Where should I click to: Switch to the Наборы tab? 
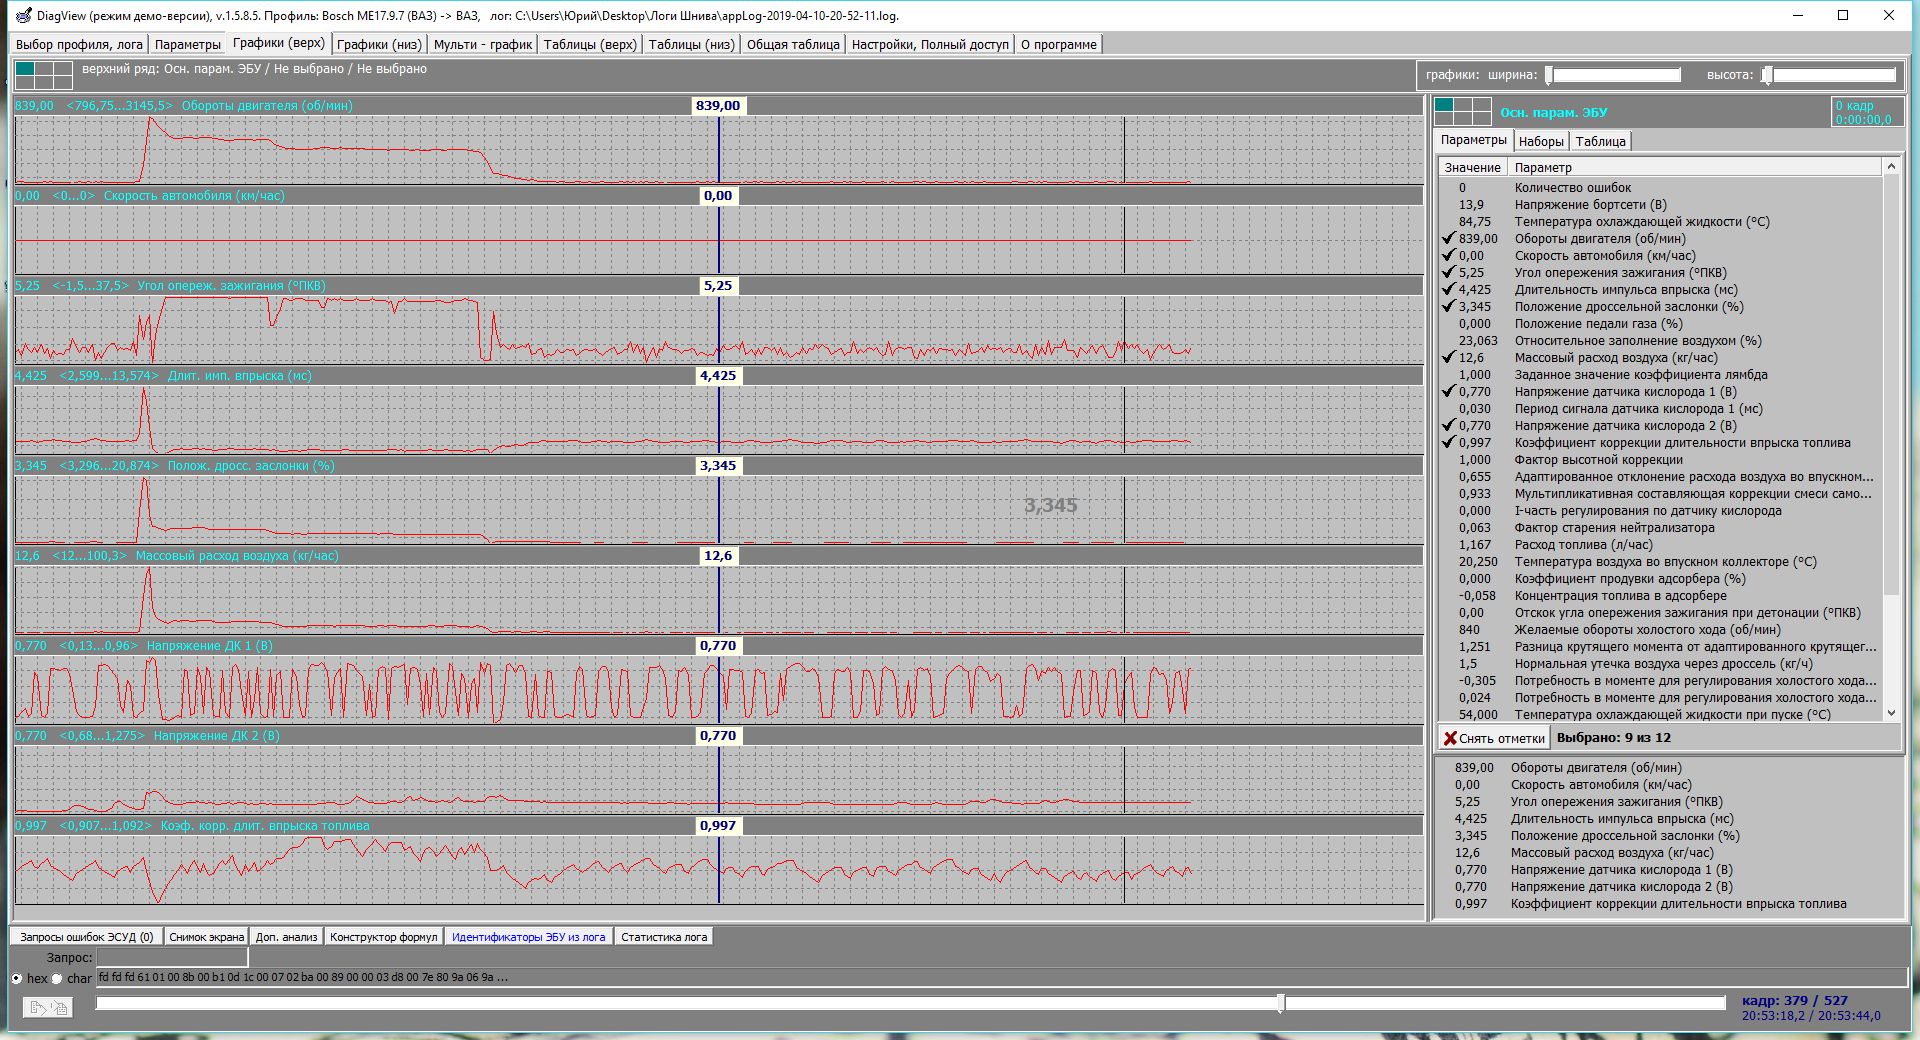tap(1541, 141)
